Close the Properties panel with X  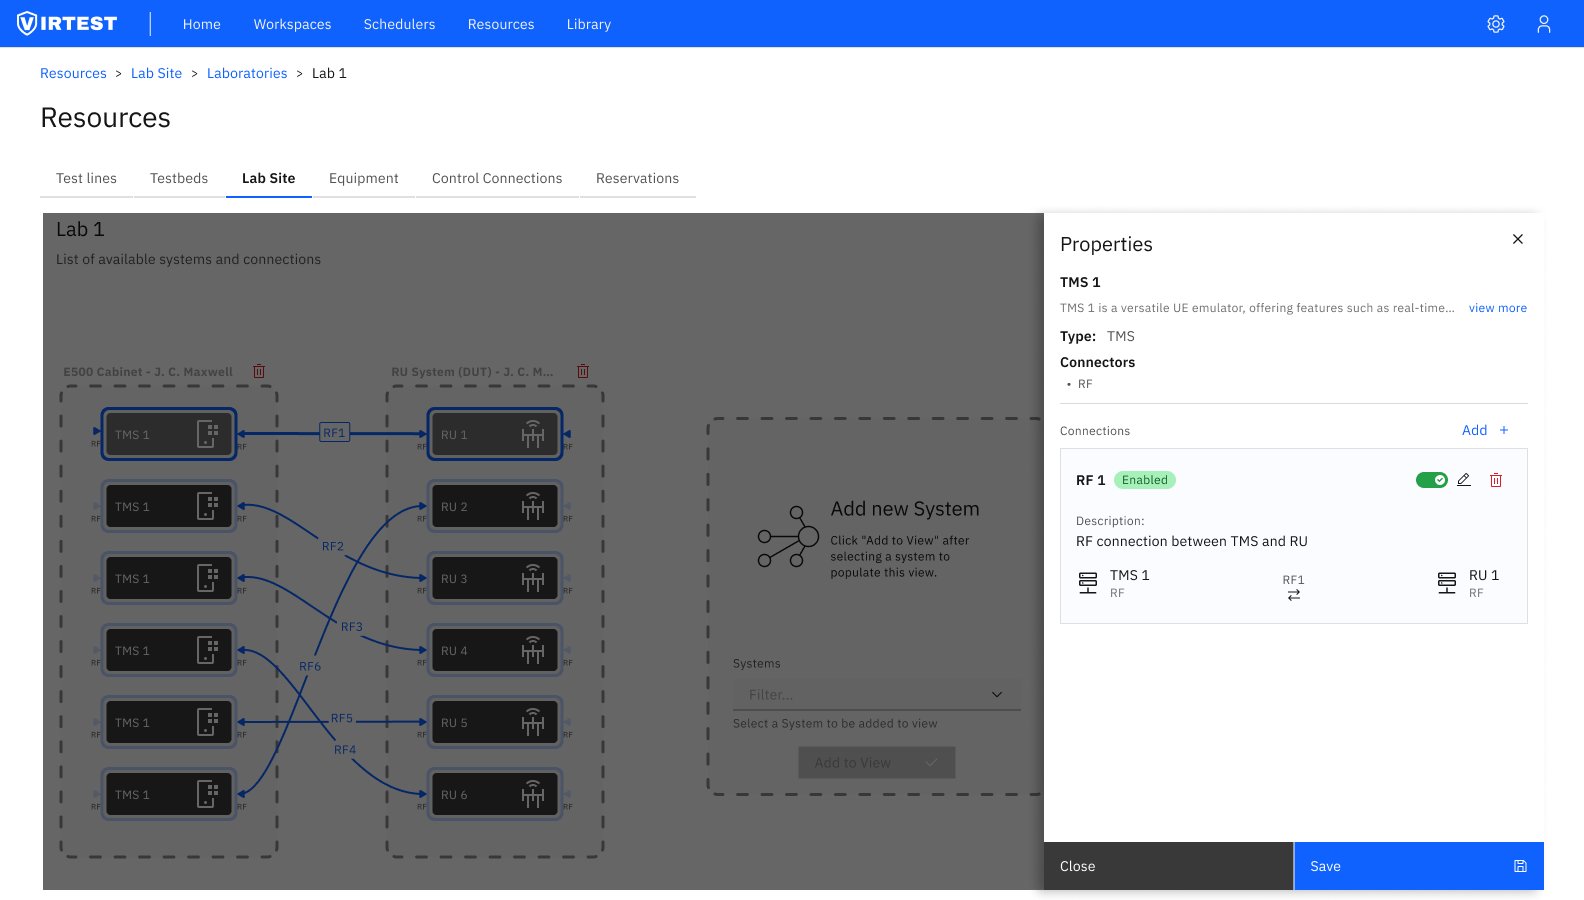click(x=1517, y=239)
